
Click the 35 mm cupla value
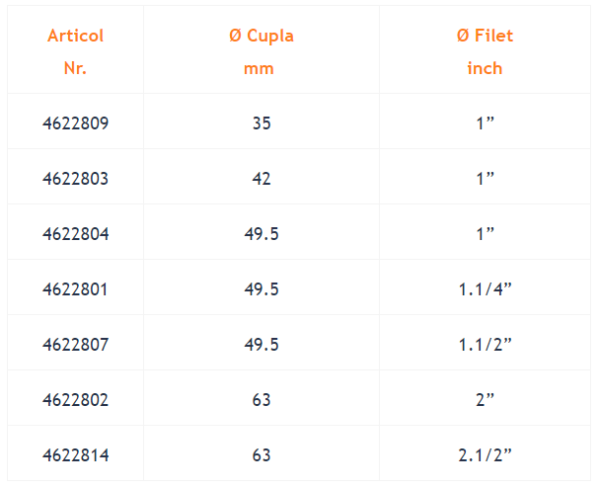pyautogui.click(x=261, y=123)
